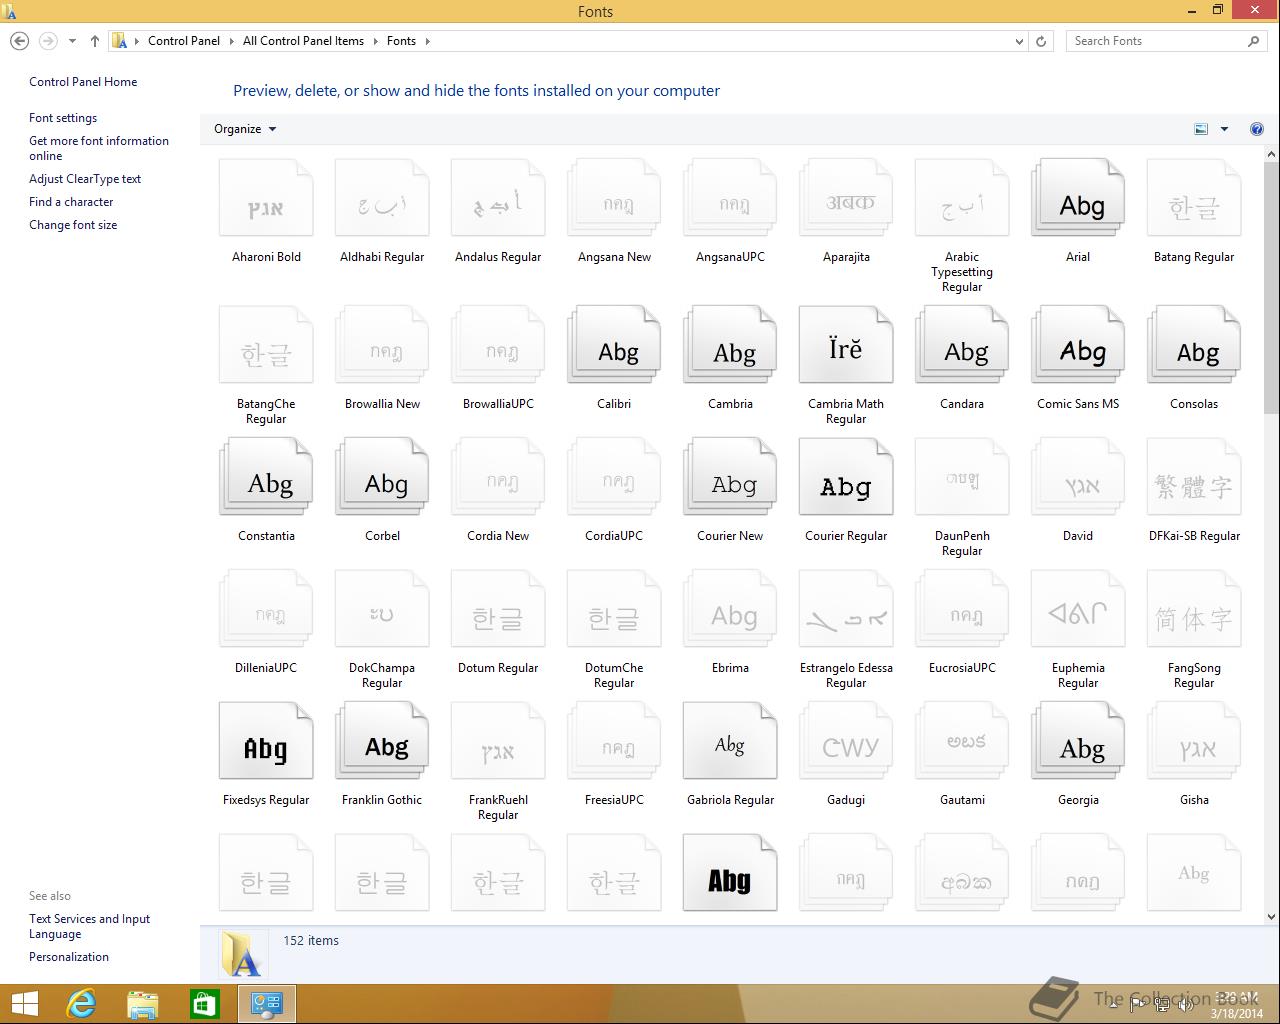1280x1024 pixels.
Task: Open Control Panel Home link
Action: point(83,82)
